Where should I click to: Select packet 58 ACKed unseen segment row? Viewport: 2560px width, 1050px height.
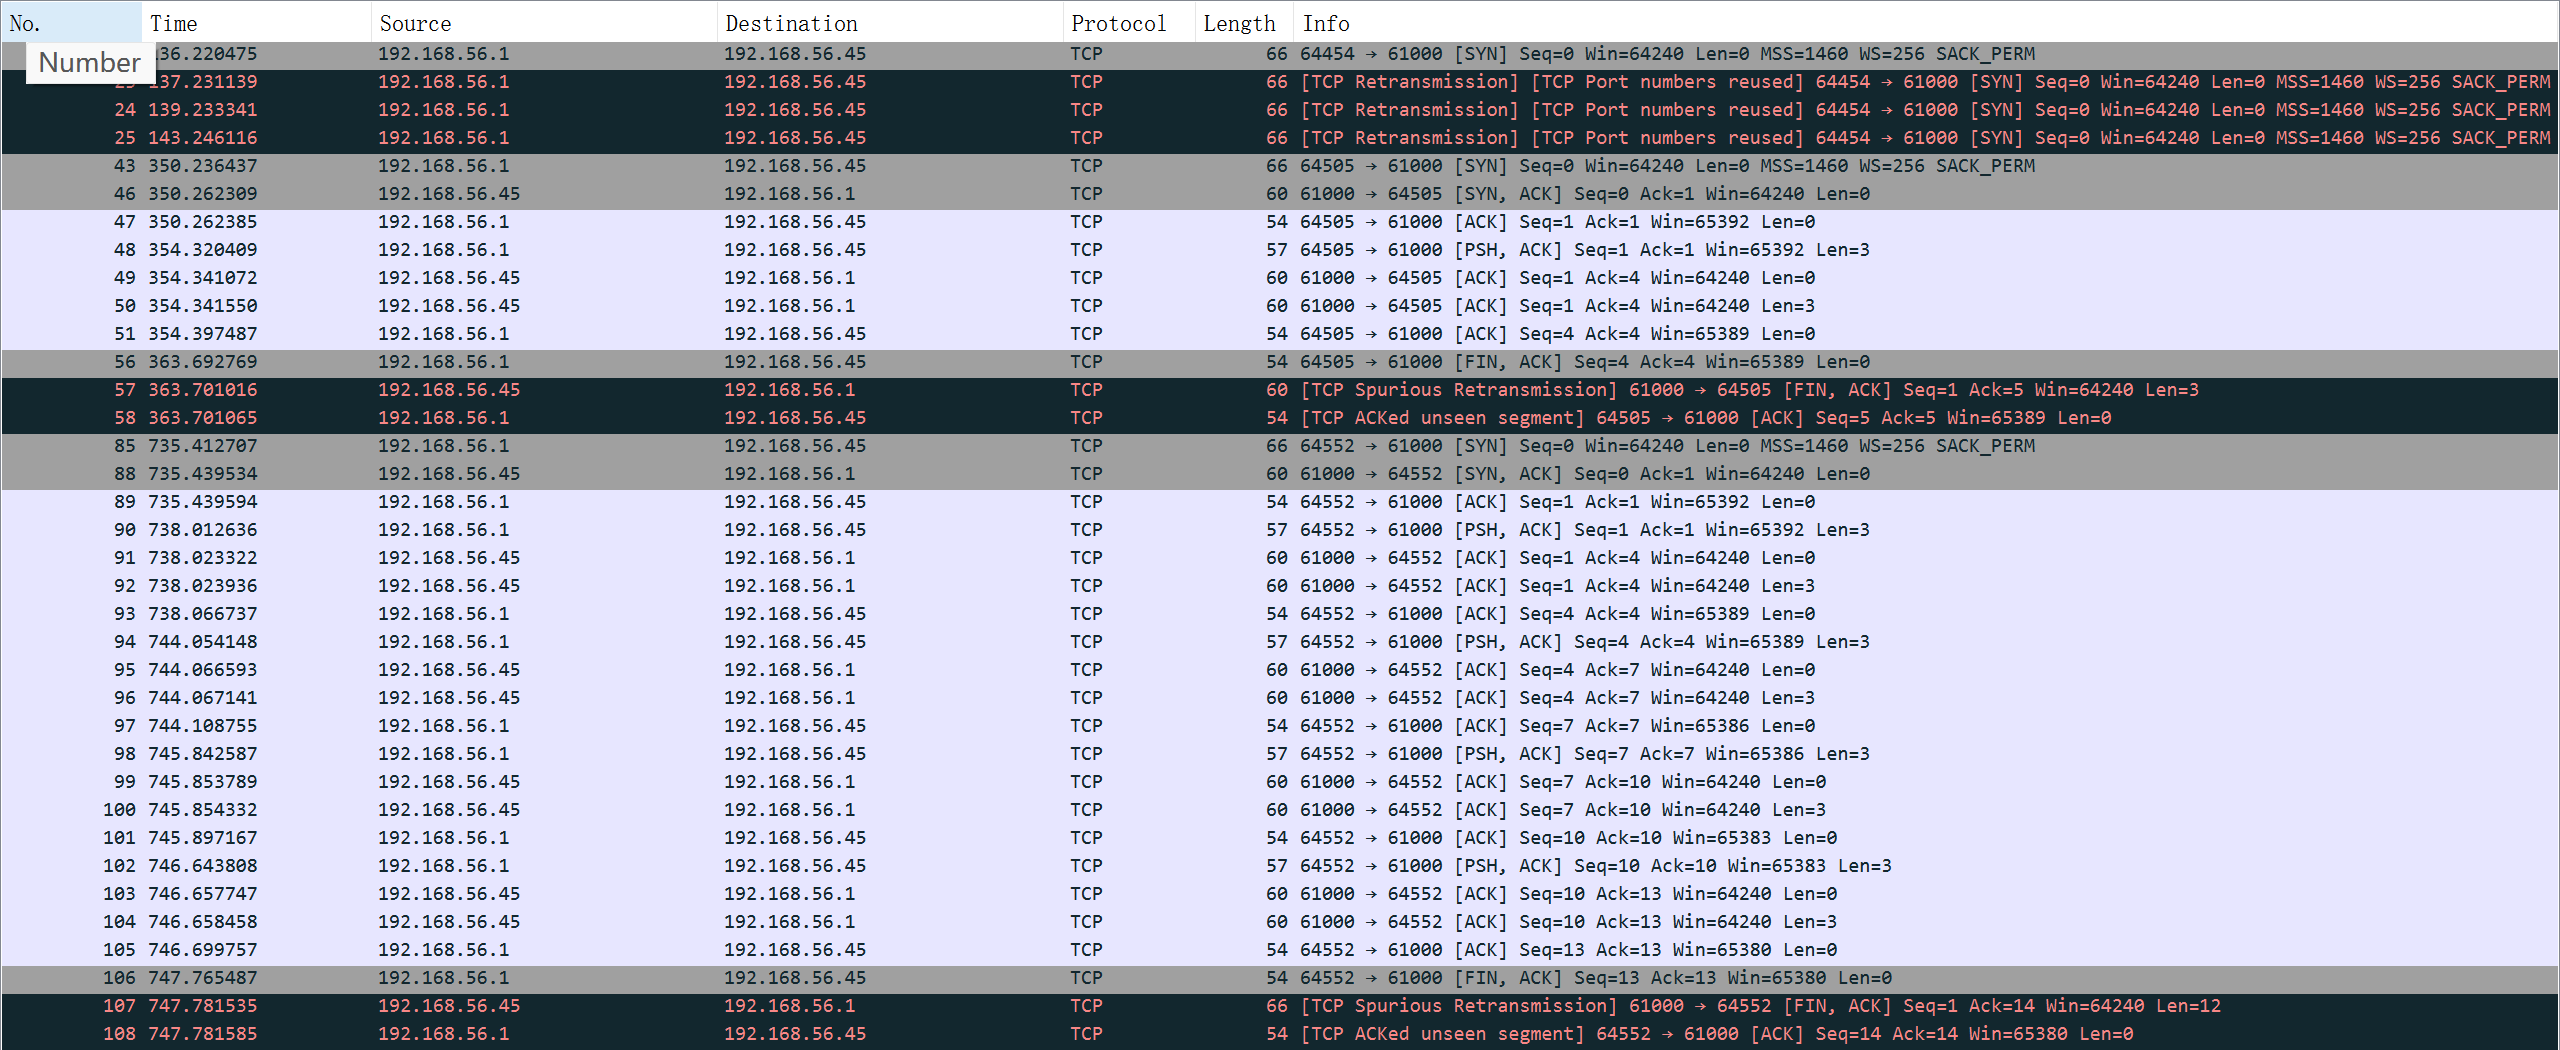click(1280, 418)
